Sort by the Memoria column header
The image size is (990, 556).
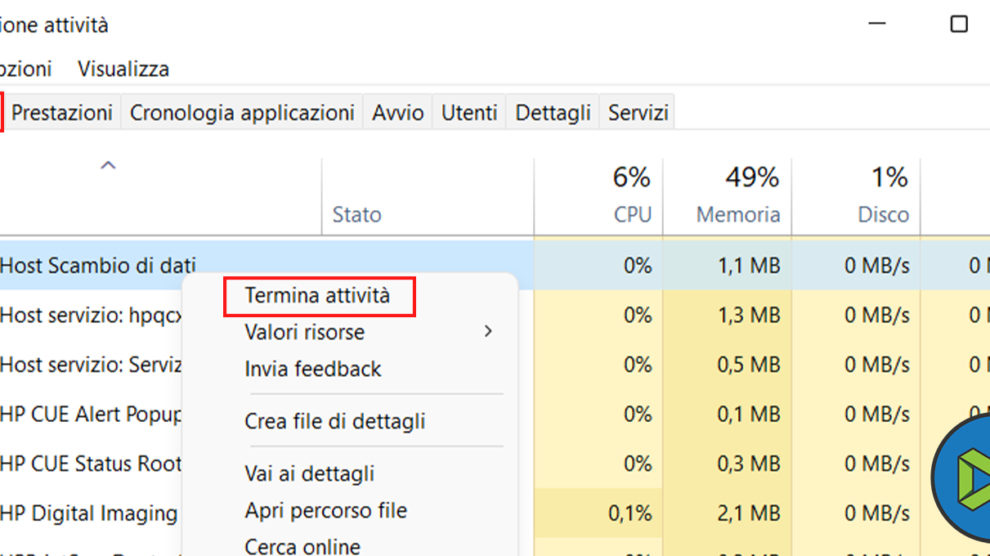click(x=737, y=196)
